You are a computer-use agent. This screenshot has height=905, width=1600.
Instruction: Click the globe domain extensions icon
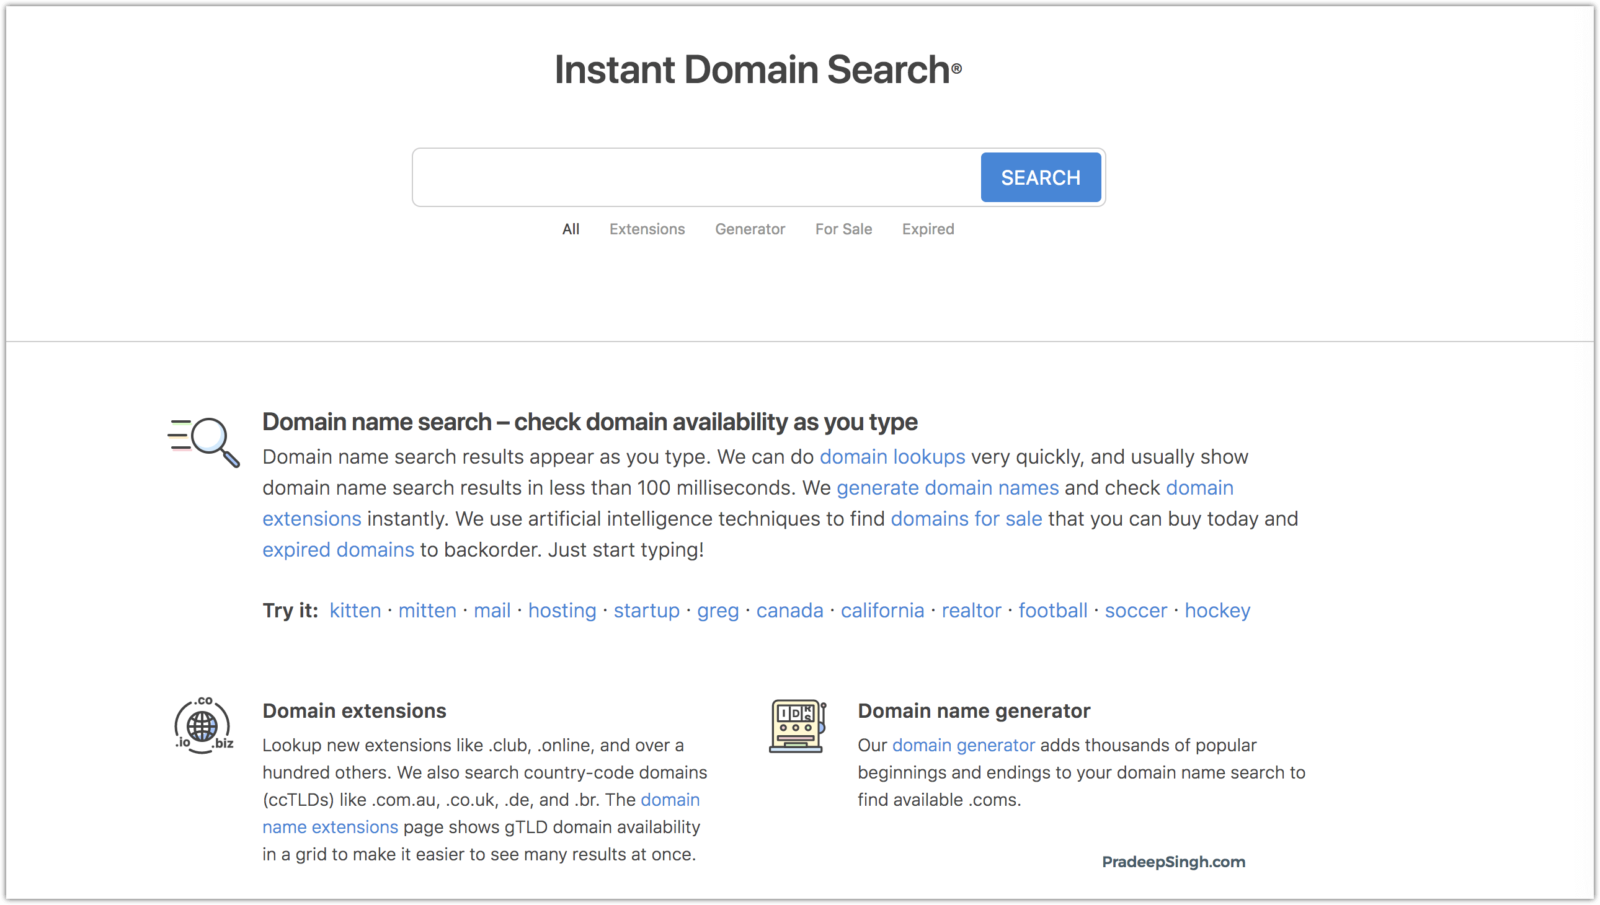pyautogui.click(x=203, y=725)
